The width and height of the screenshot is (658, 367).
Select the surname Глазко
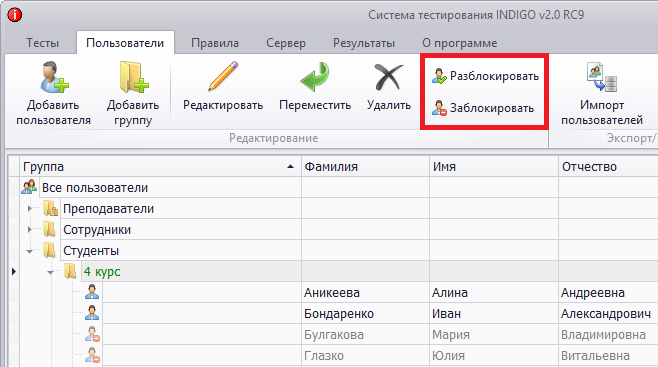click(324, 356)
